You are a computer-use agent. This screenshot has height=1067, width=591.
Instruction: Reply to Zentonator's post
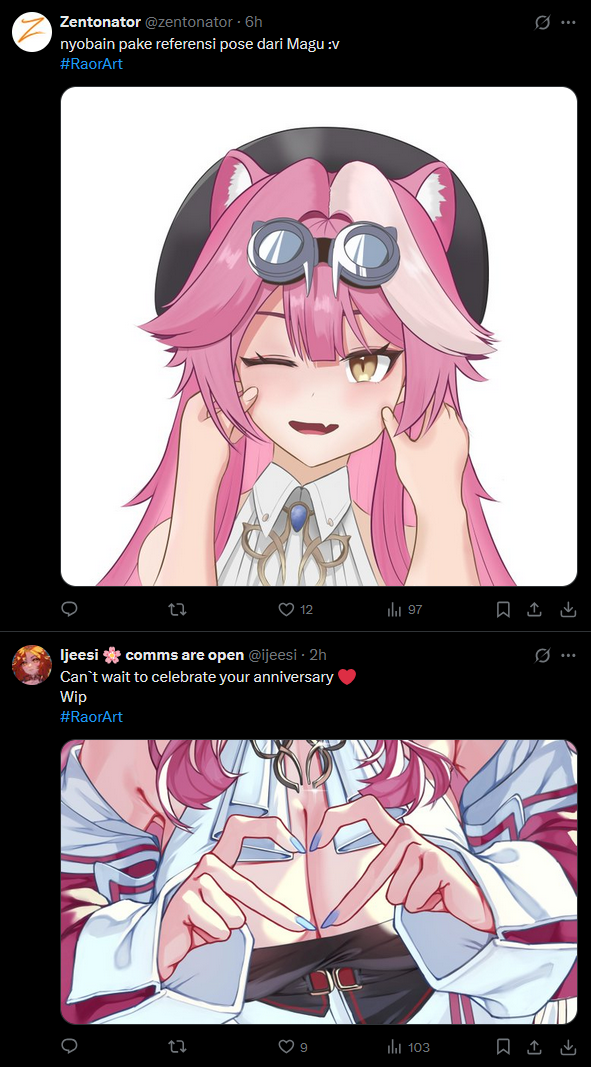69,609
